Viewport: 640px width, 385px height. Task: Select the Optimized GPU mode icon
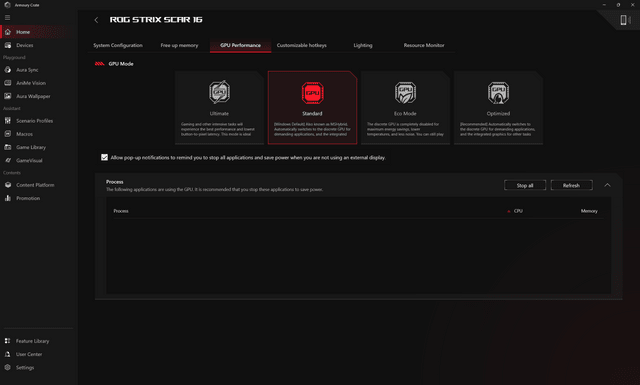498,93
